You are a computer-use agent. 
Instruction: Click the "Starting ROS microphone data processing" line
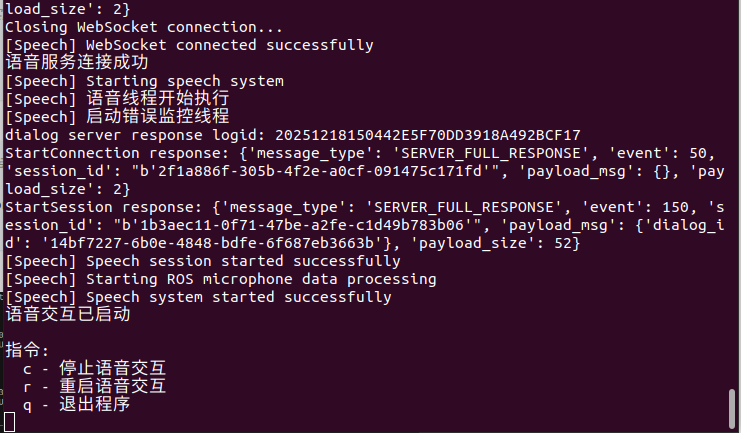click(220, 279)
